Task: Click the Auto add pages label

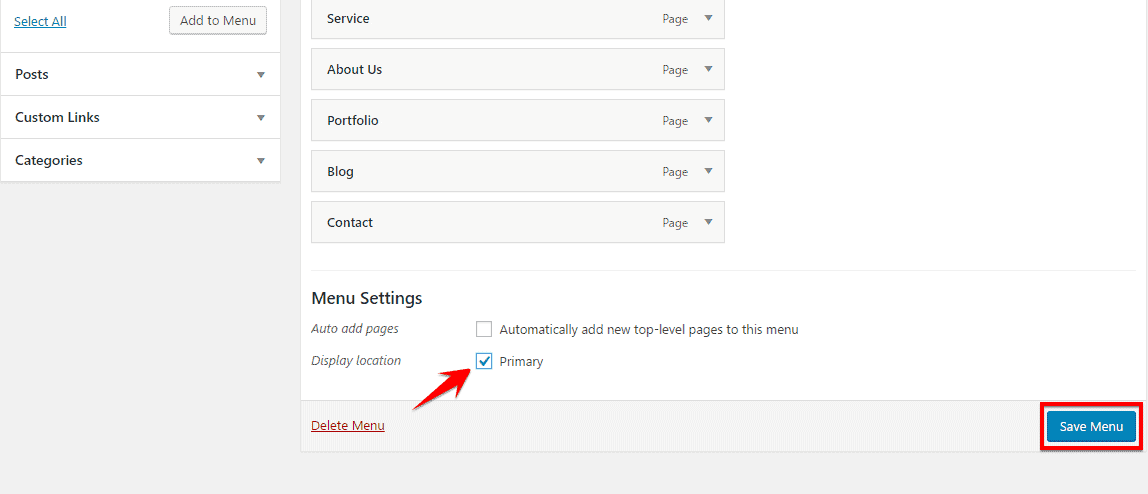Action: pyautogui.click(x=355, y=329)
